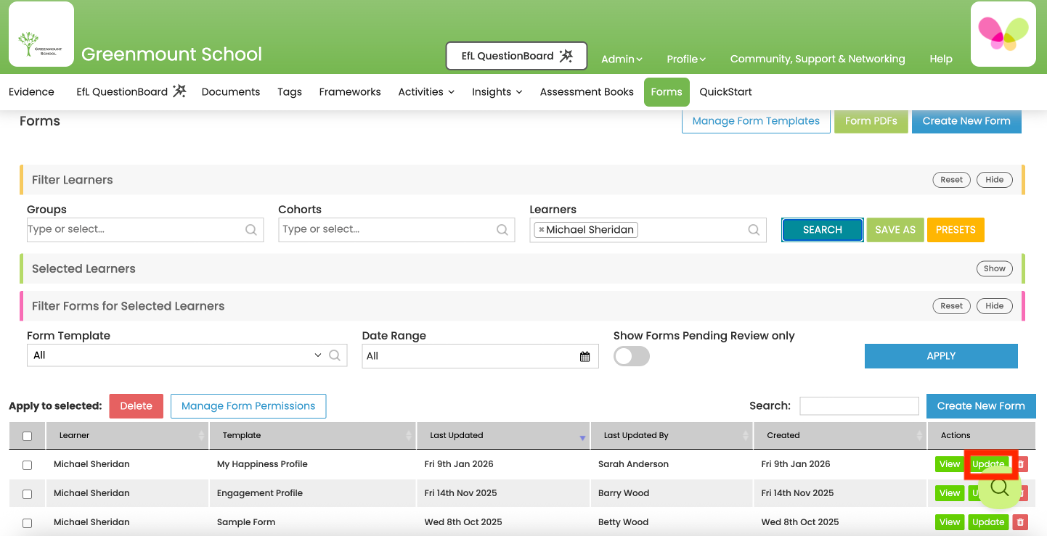The image size is (1048, 536).
Task: Click Manage Form Templates
Action: tap(756, 121)
